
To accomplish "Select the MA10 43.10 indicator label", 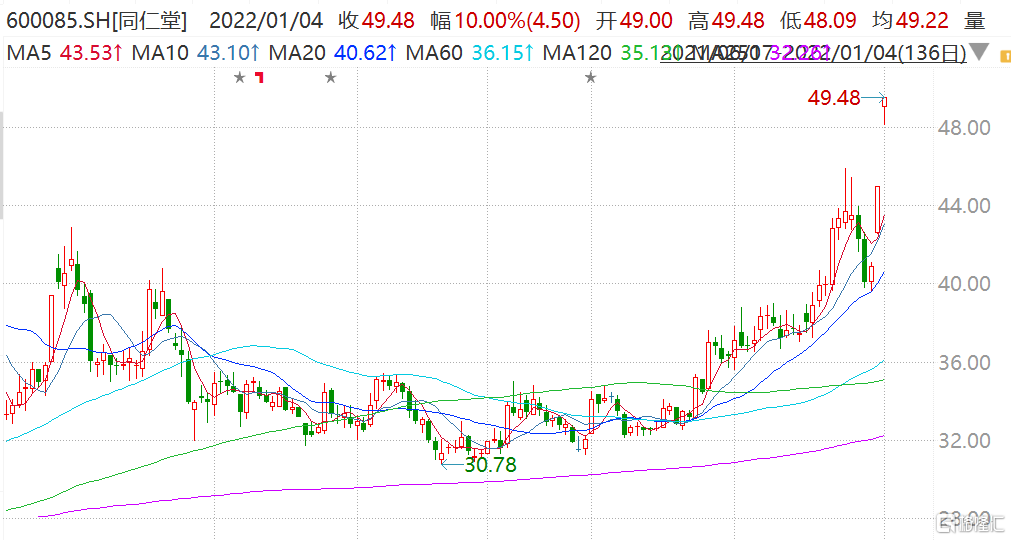I will tap(196, 53).
